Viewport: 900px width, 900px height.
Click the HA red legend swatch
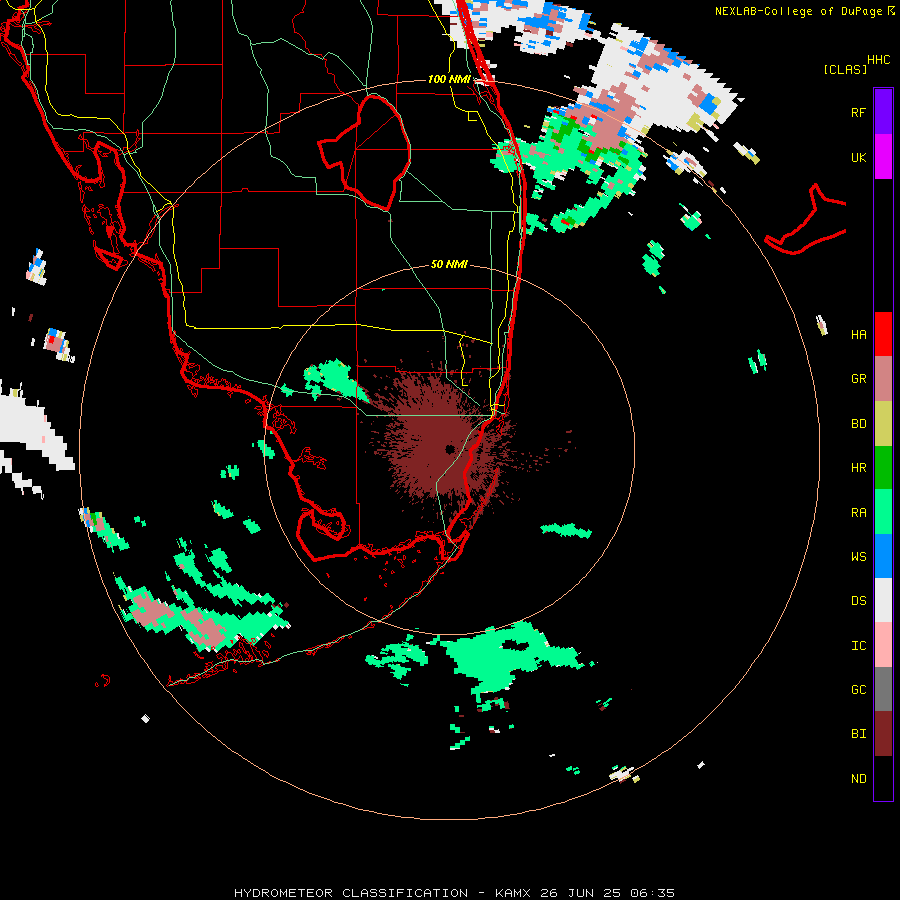(x=883, y=334)
